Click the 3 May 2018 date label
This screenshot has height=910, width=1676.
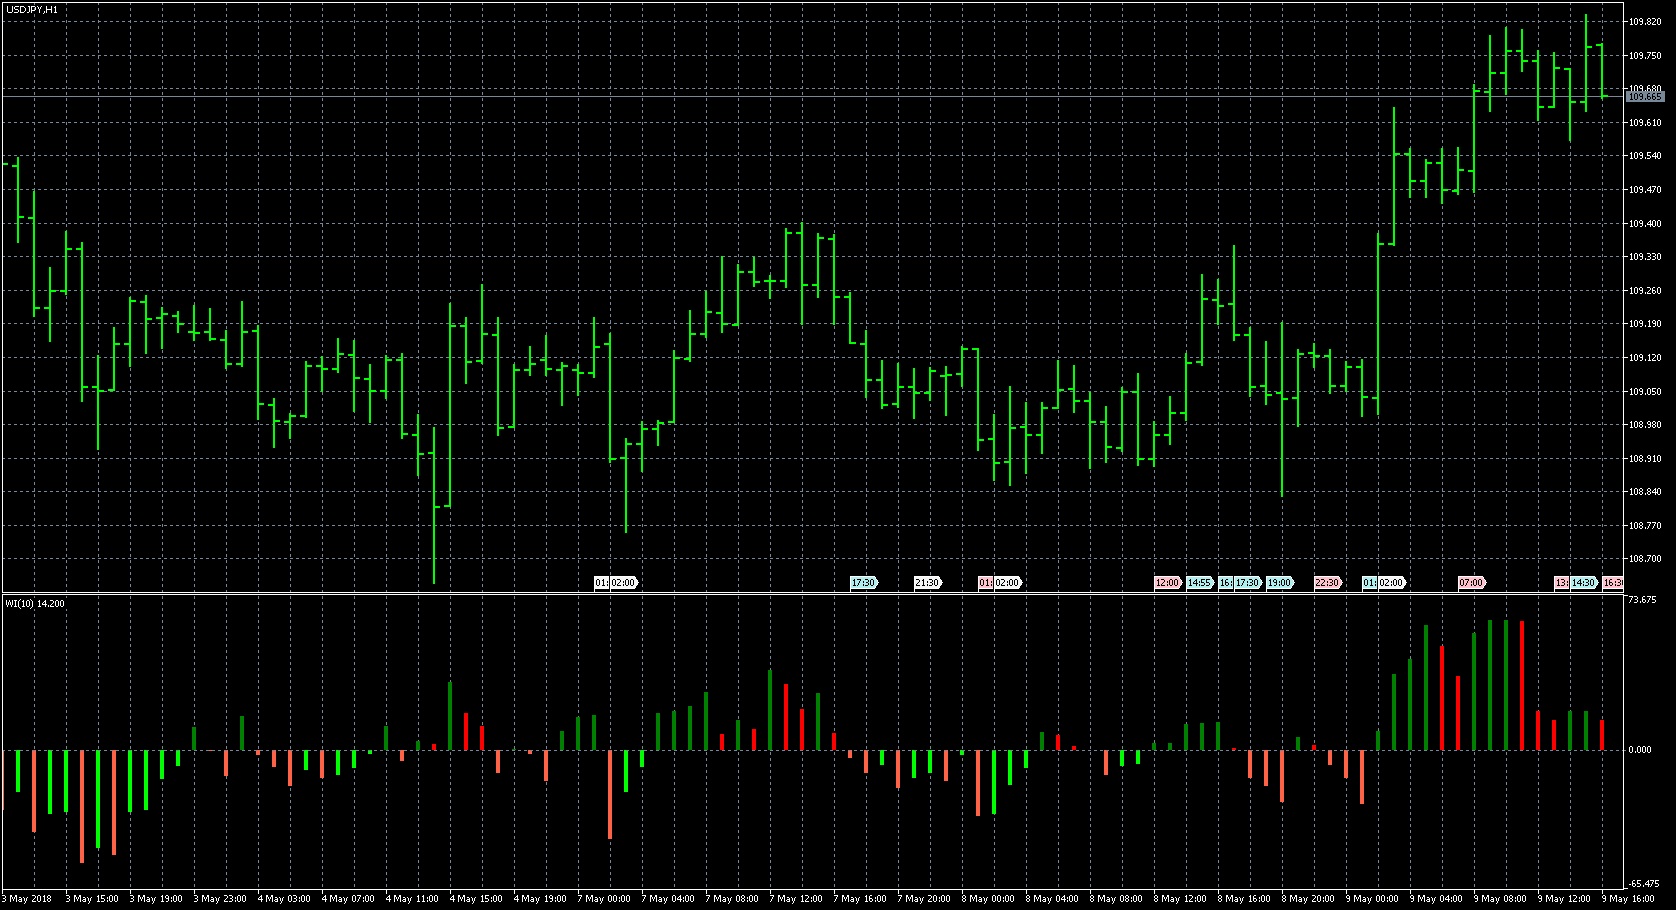tap(28, 899)
